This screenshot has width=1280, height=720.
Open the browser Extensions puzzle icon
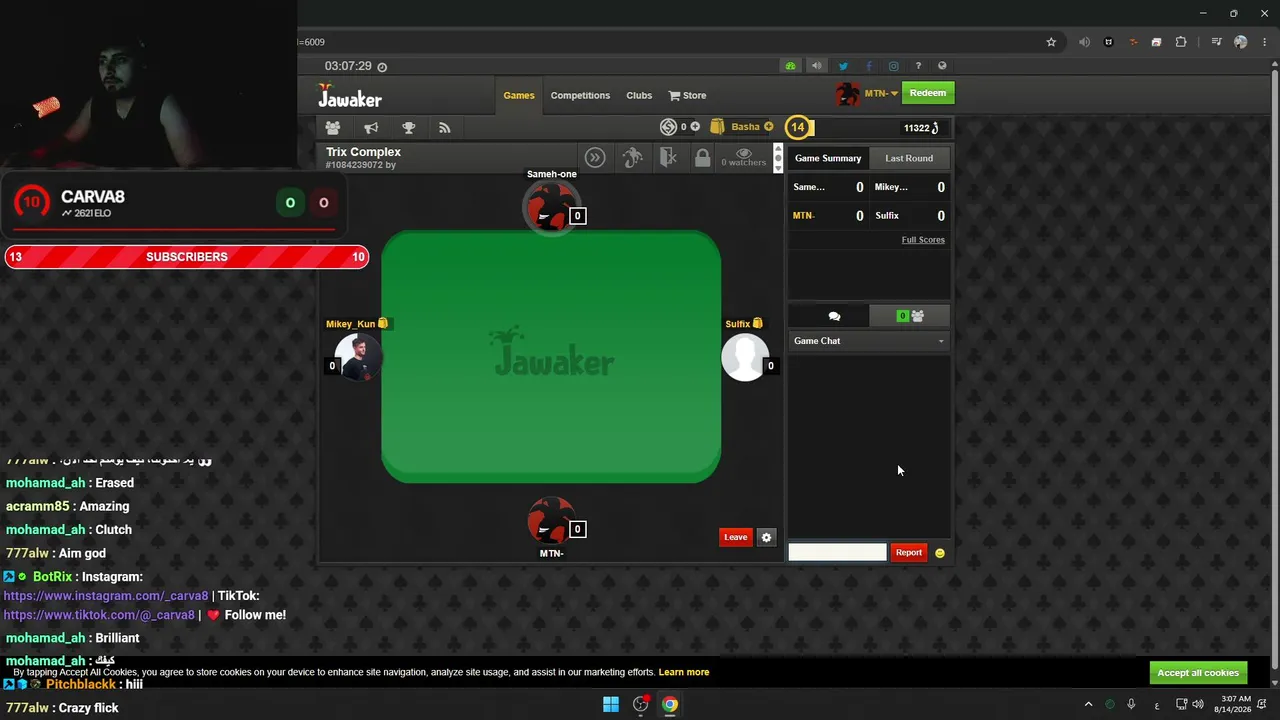(x=1181, y=42)
